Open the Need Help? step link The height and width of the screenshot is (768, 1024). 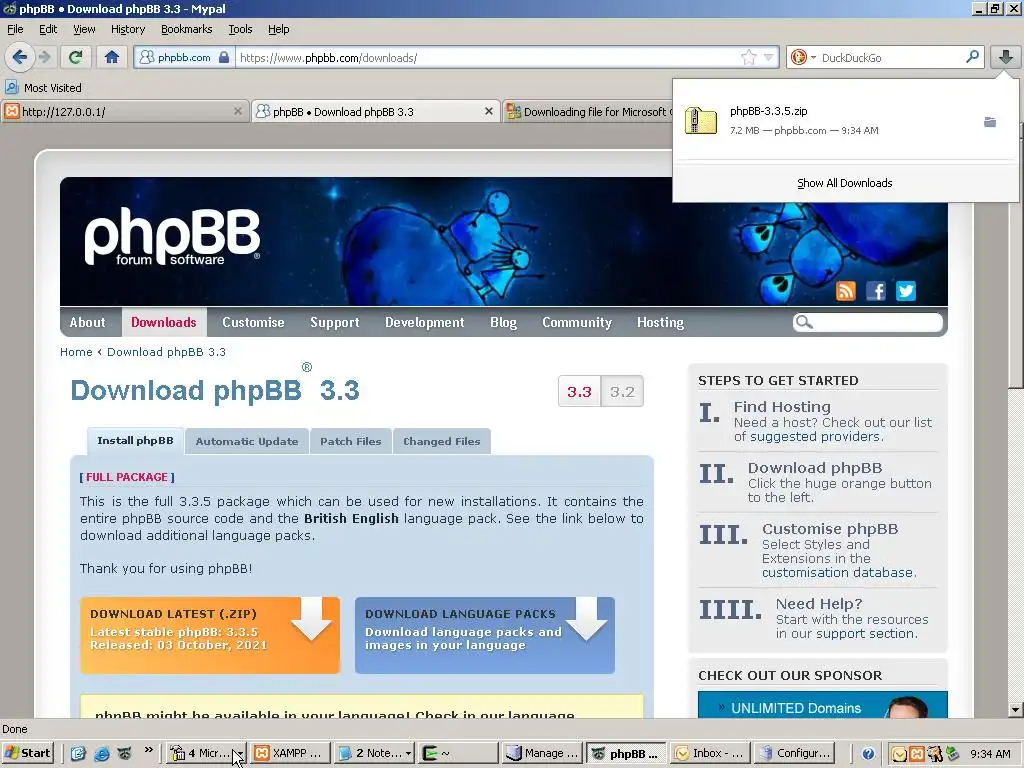pyautogui.click(x=818, y=604)
